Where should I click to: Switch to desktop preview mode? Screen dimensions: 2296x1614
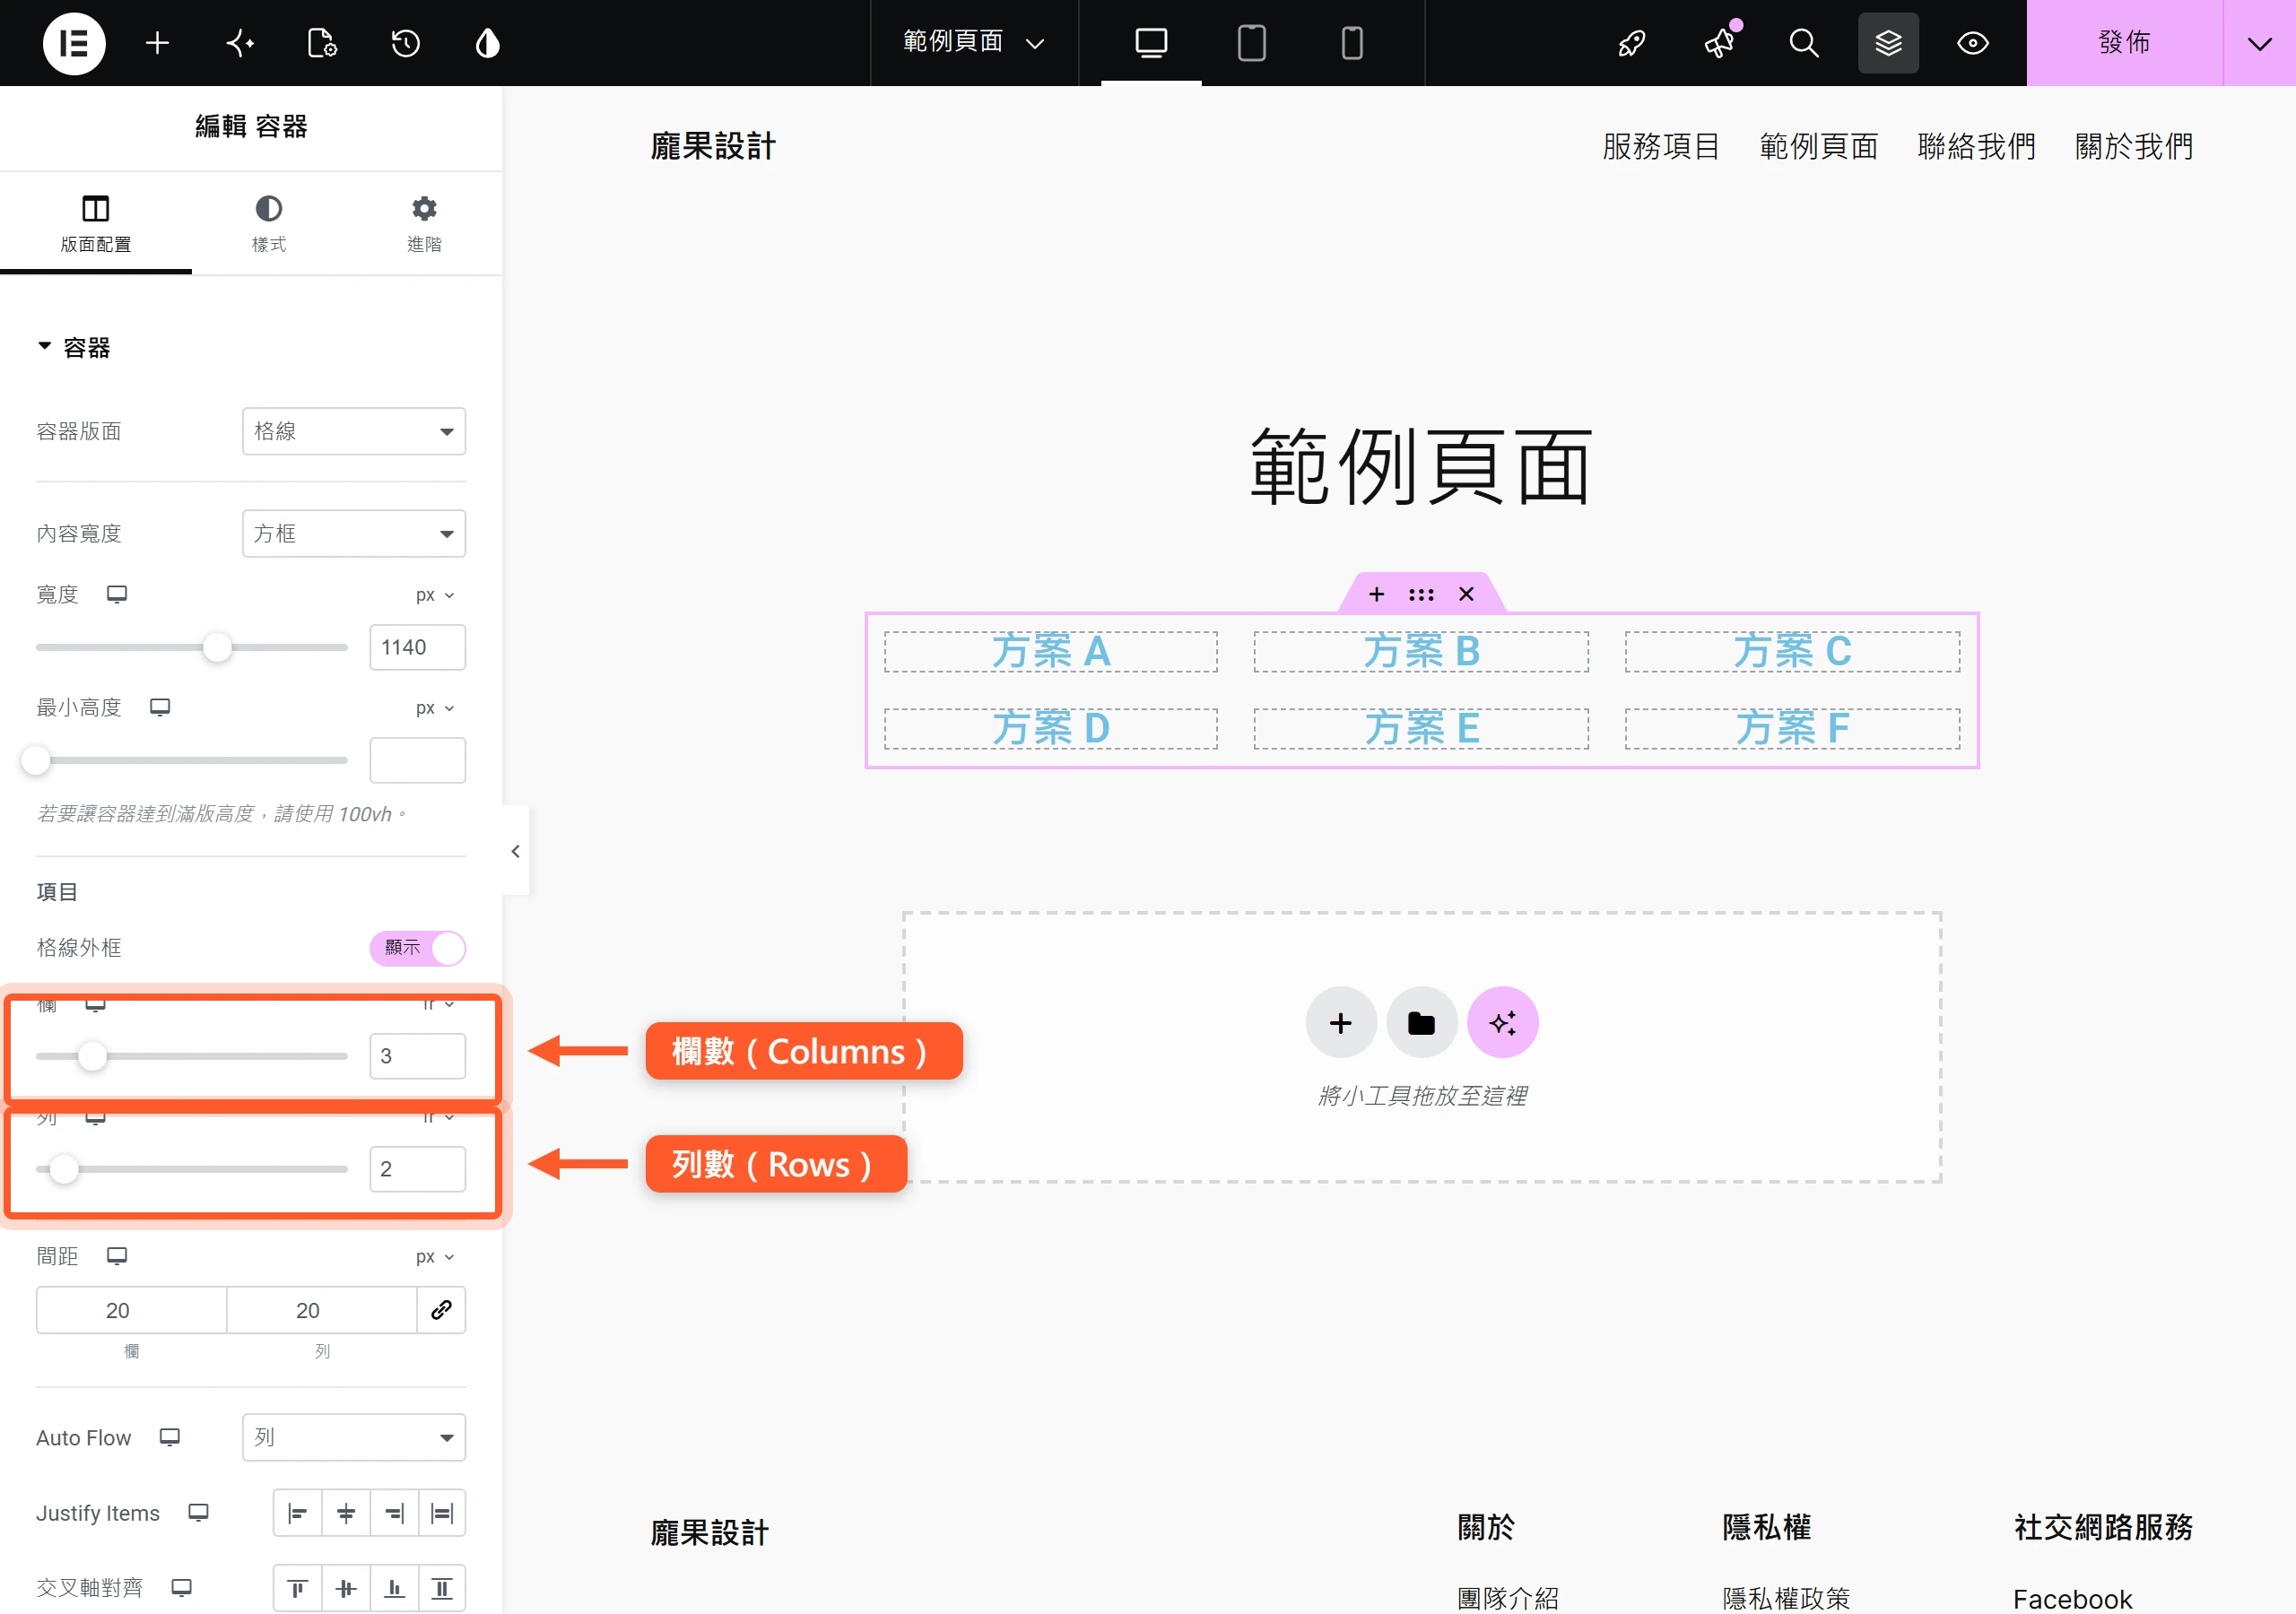[1151, 43]
